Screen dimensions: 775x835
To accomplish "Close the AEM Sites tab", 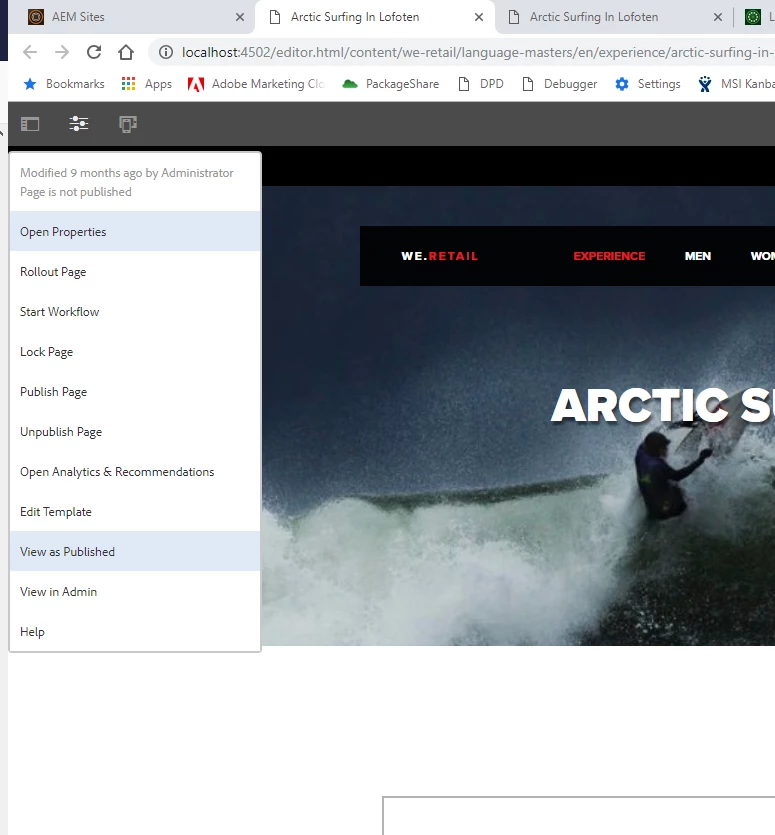I will click(x=240, y=17).
